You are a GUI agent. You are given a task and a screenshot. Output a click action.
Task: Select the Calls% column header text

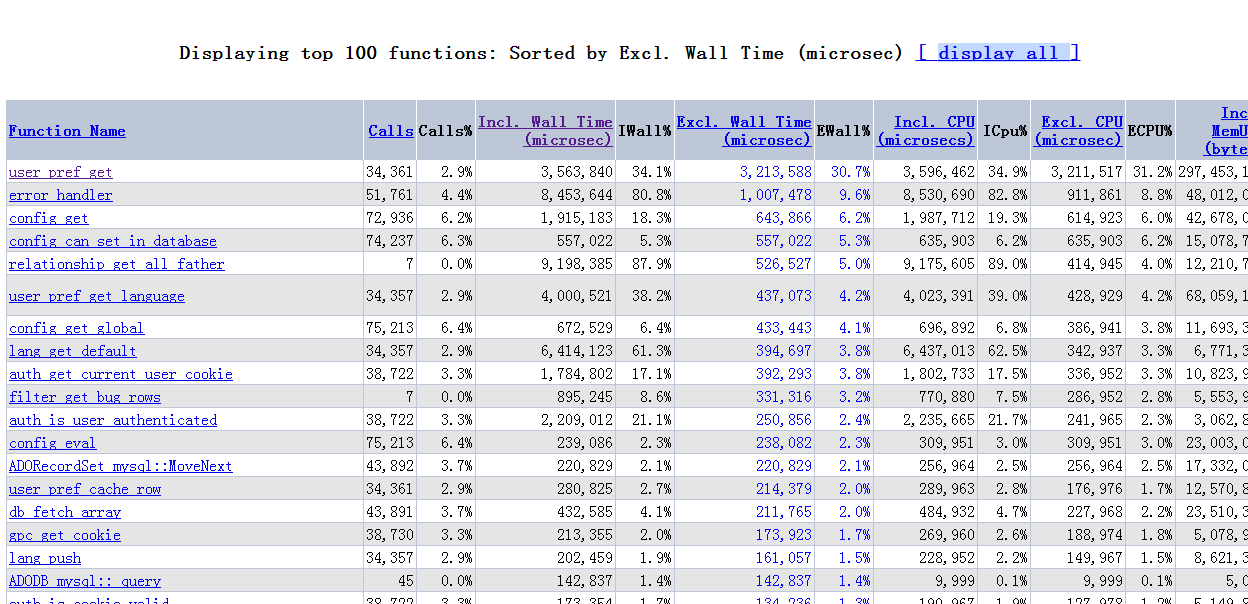pos(445,131)
